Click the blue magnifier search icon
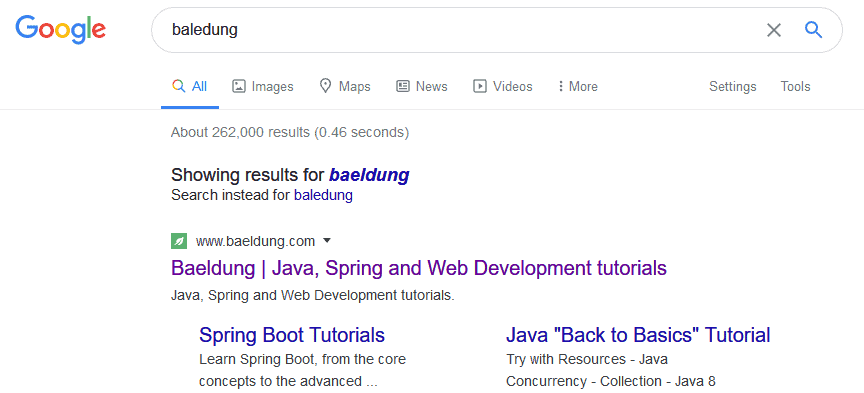 813,29
